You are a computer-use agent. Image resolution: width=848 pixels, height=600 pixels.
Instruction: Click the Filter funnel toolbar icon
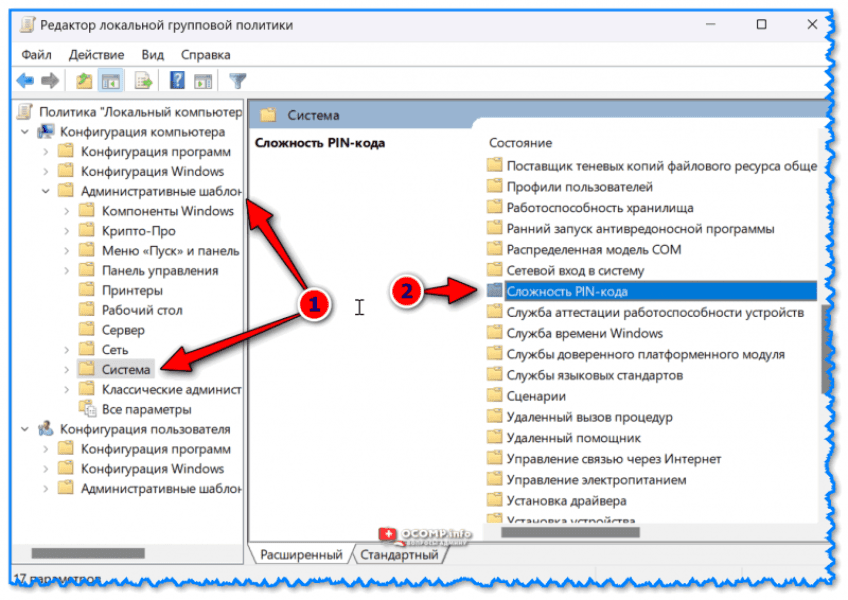coord(237,81)
